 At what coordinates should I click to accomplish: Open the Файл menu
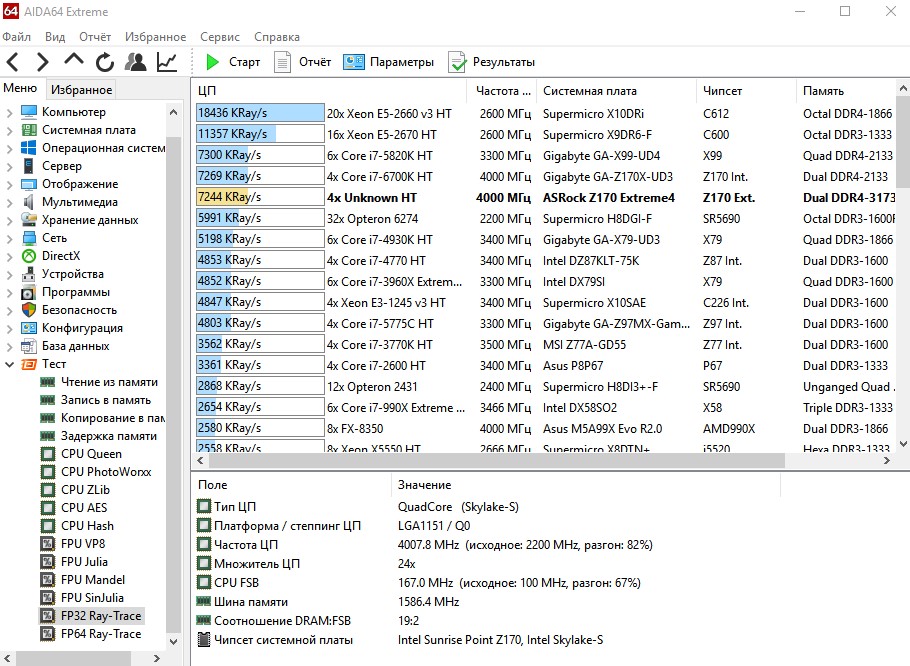pyautogui.click(x=16, y=37)
